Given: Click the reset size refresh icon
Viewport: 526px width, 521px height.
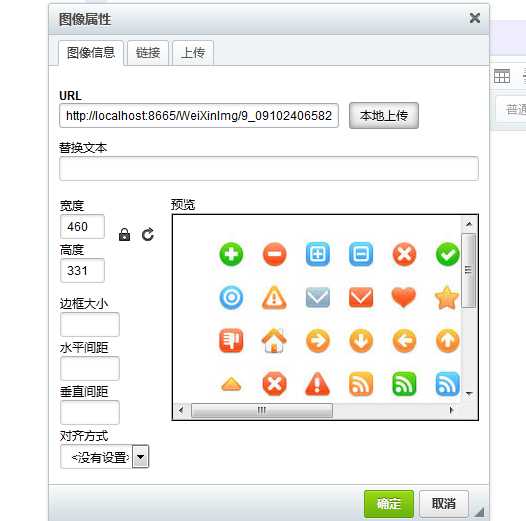Looking at the screenshot, I should [148, 235].
